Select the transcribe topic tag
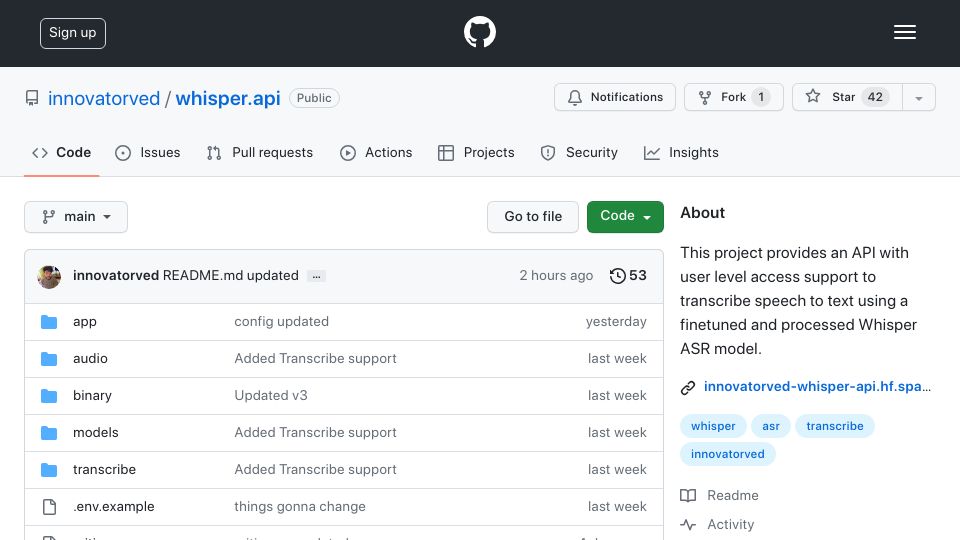Screen dimensions: 960x540 (834, 426)
